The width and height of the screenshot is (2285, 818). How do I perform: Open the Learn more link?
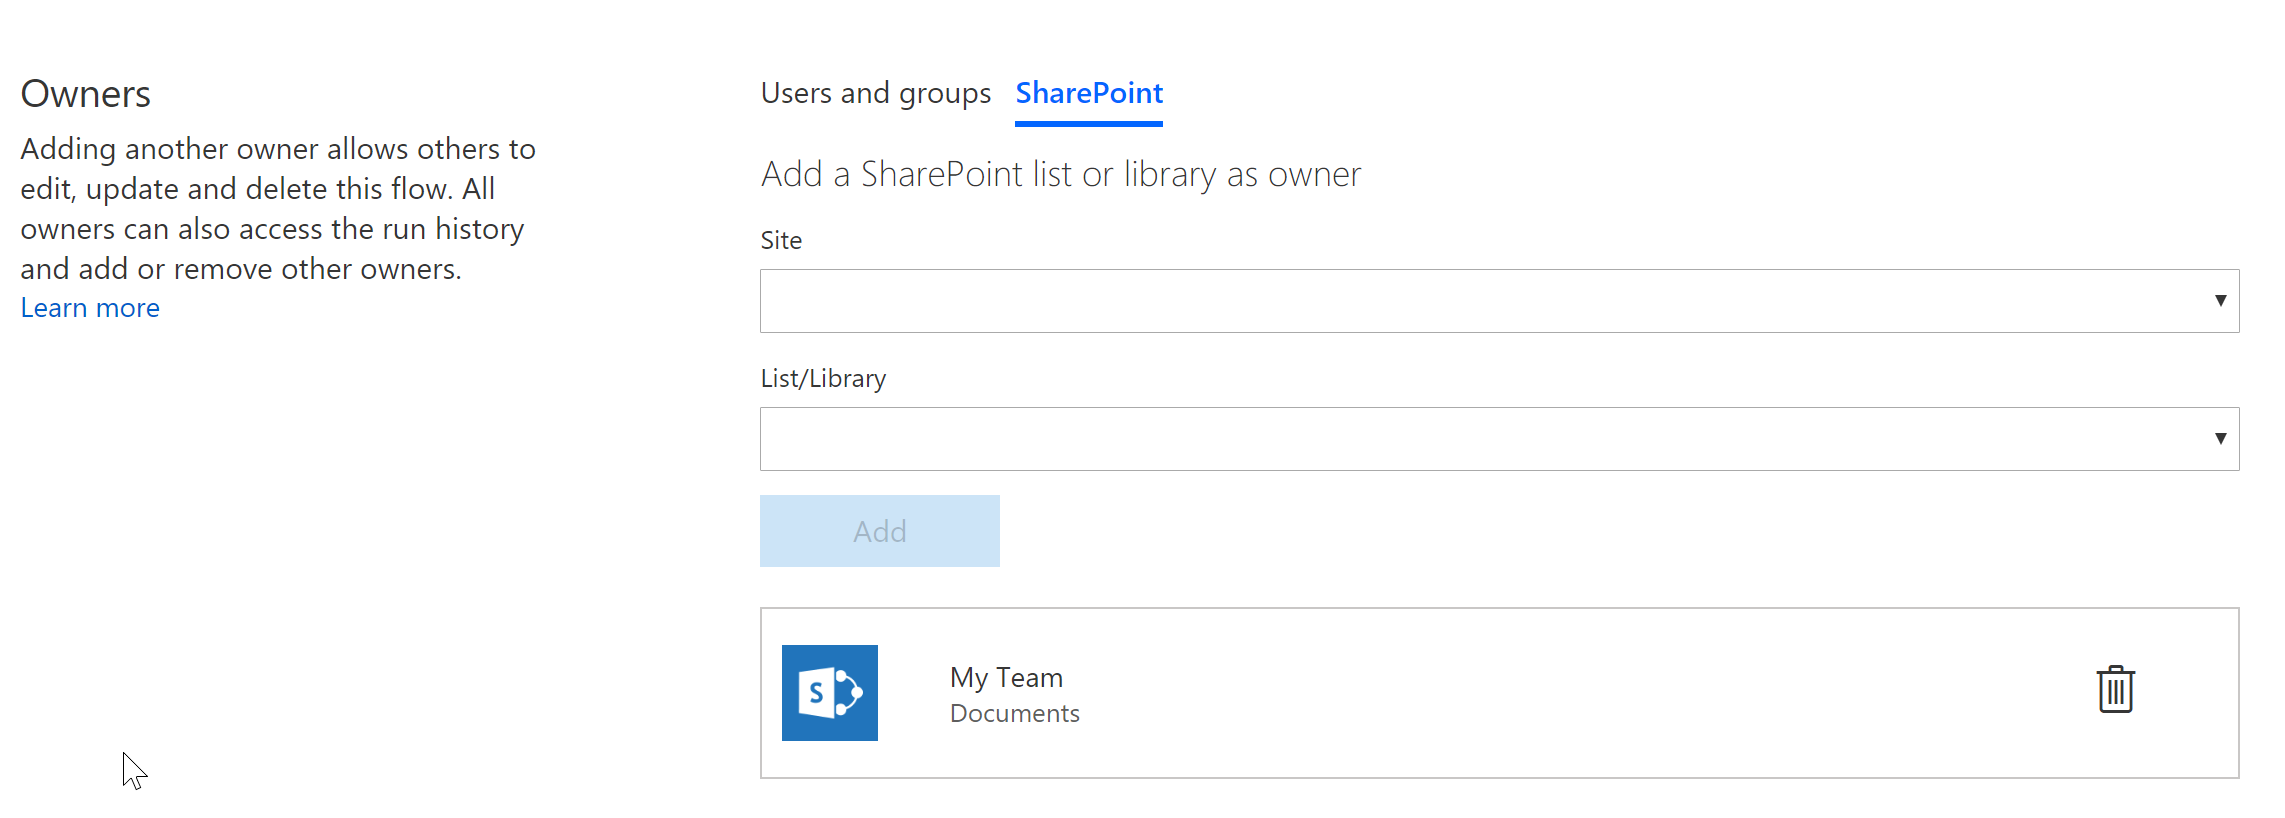pos(90,308)
